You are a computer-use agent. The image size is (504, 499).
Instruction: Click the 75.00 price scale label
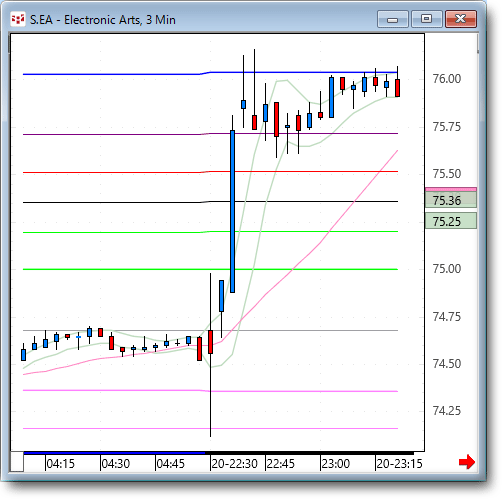[x=447, y=268]
